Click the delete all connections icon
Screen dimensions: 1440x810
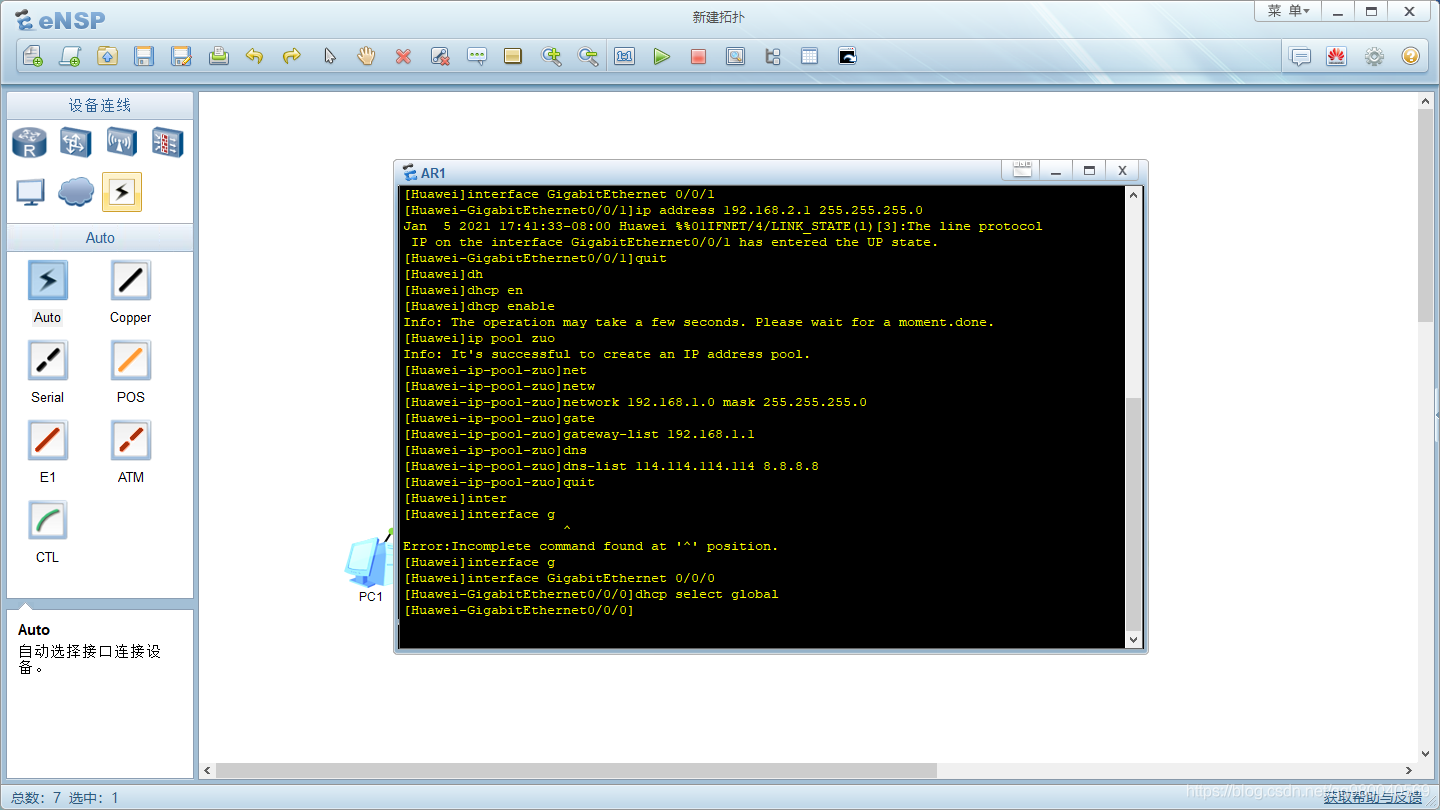coord(440,56)
